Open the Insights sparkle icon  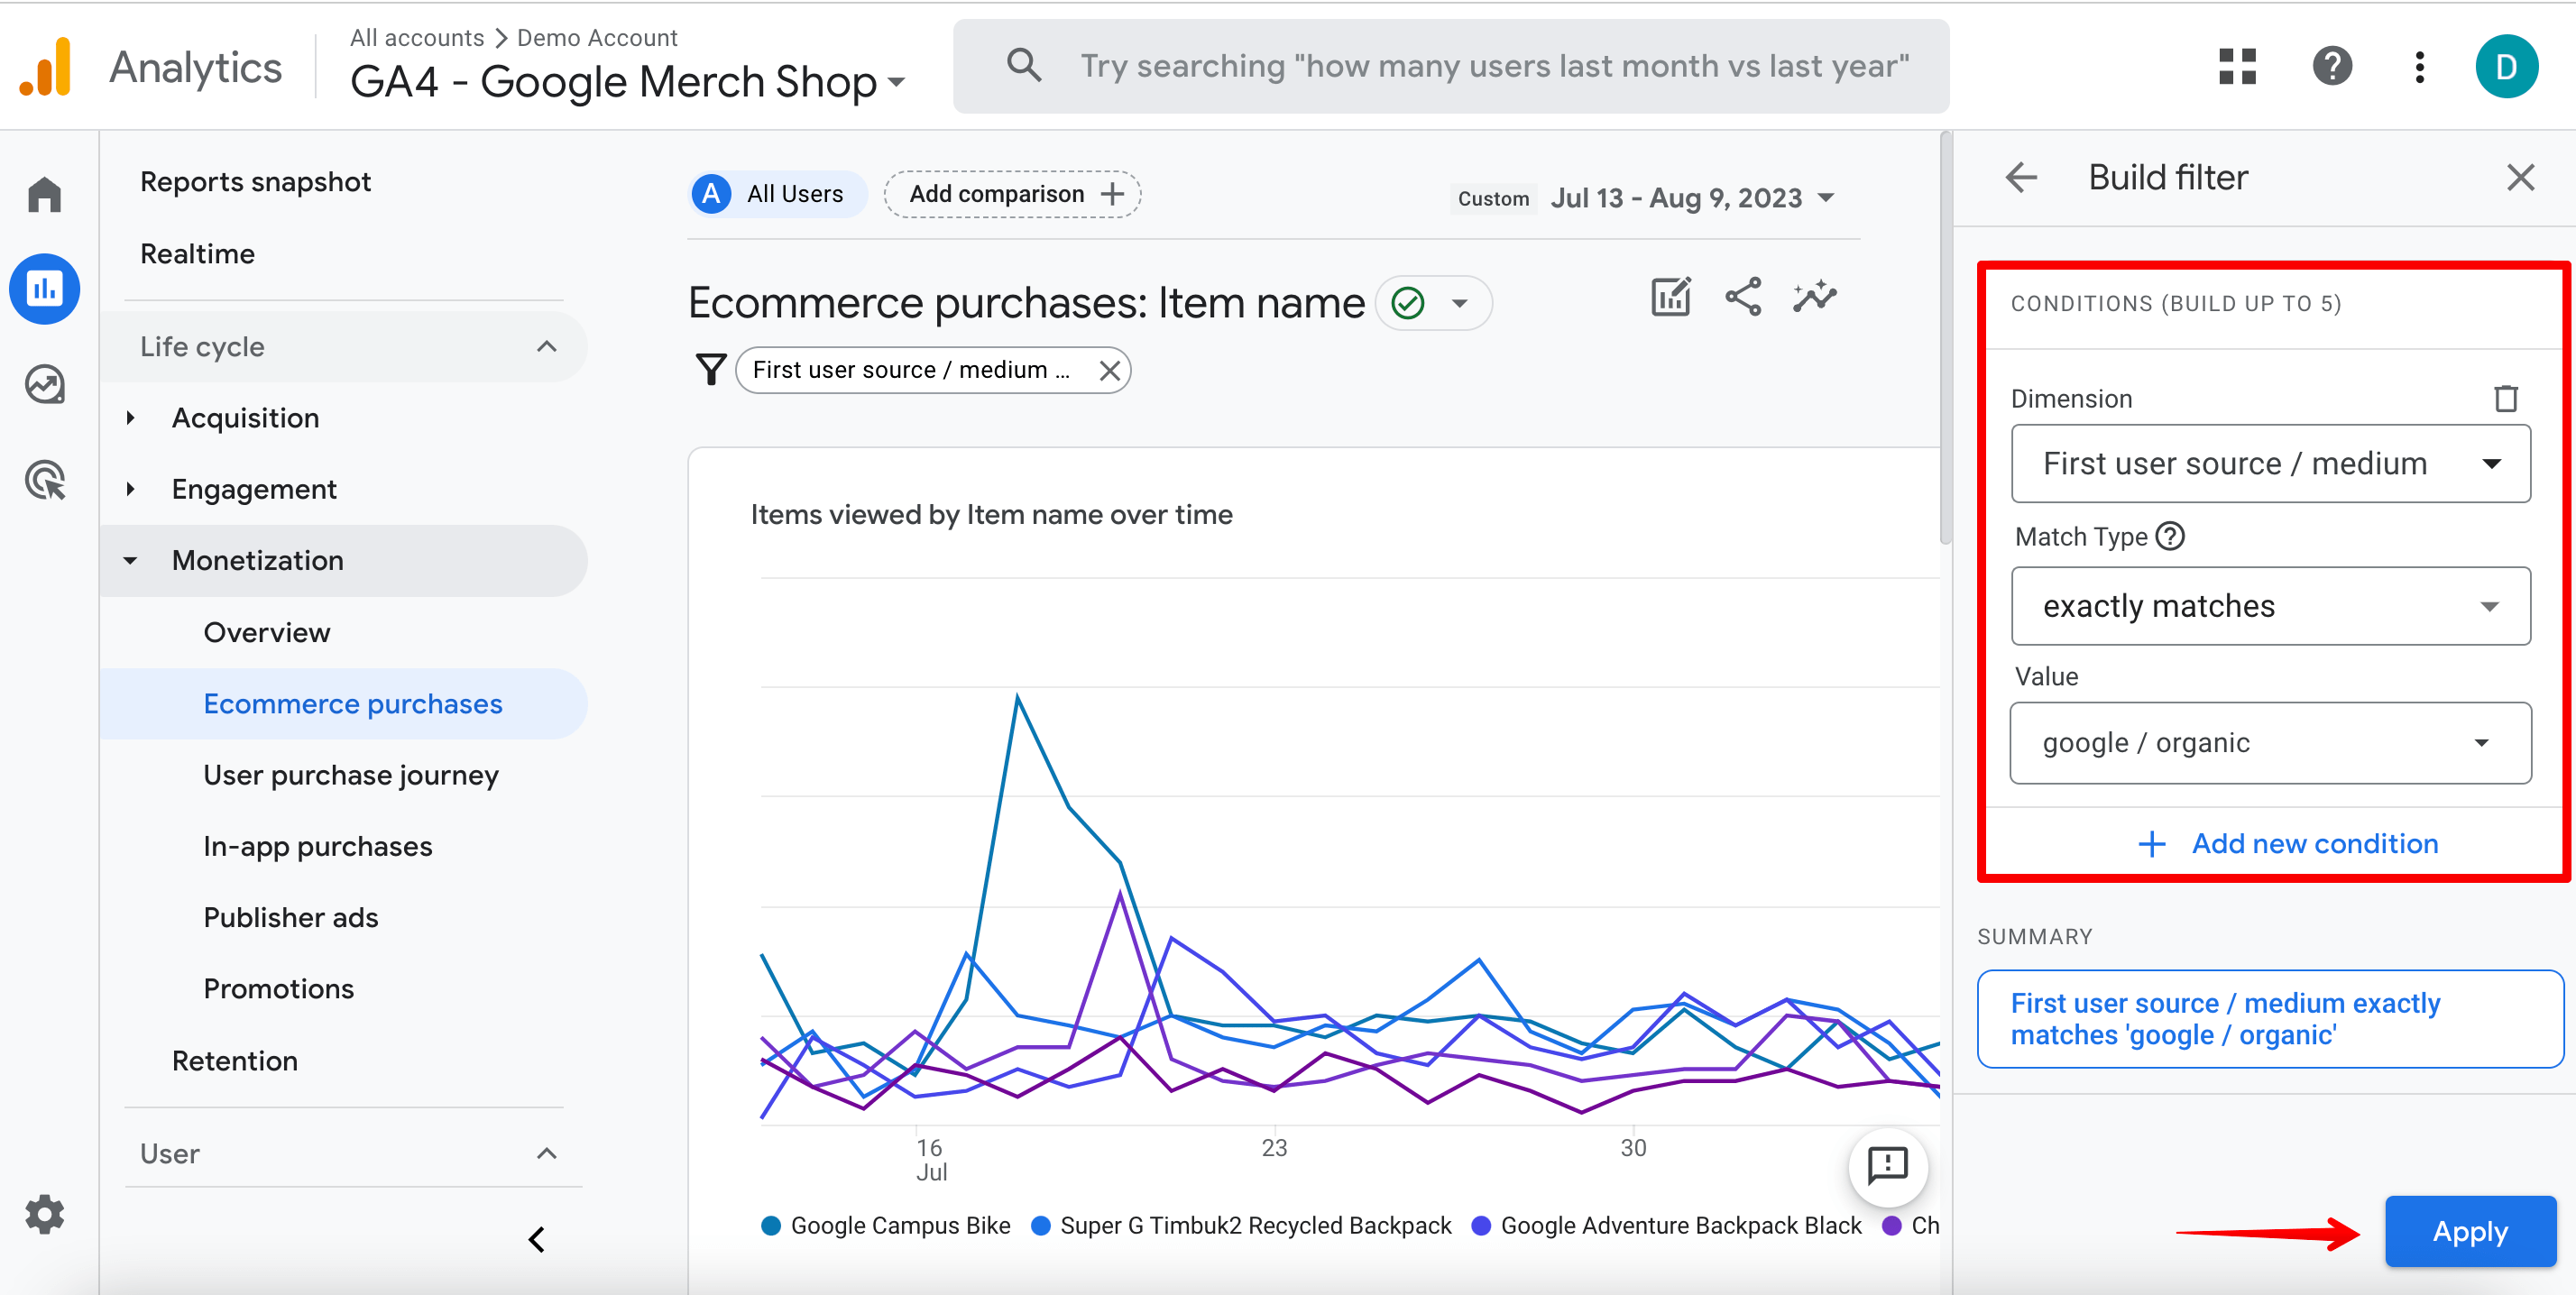coord(1815,297)
